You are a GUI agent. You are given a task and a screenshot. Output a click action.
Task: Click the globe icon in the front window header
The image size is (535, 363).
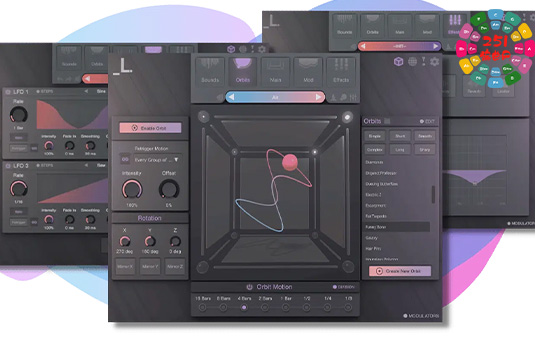pos(412,62)
